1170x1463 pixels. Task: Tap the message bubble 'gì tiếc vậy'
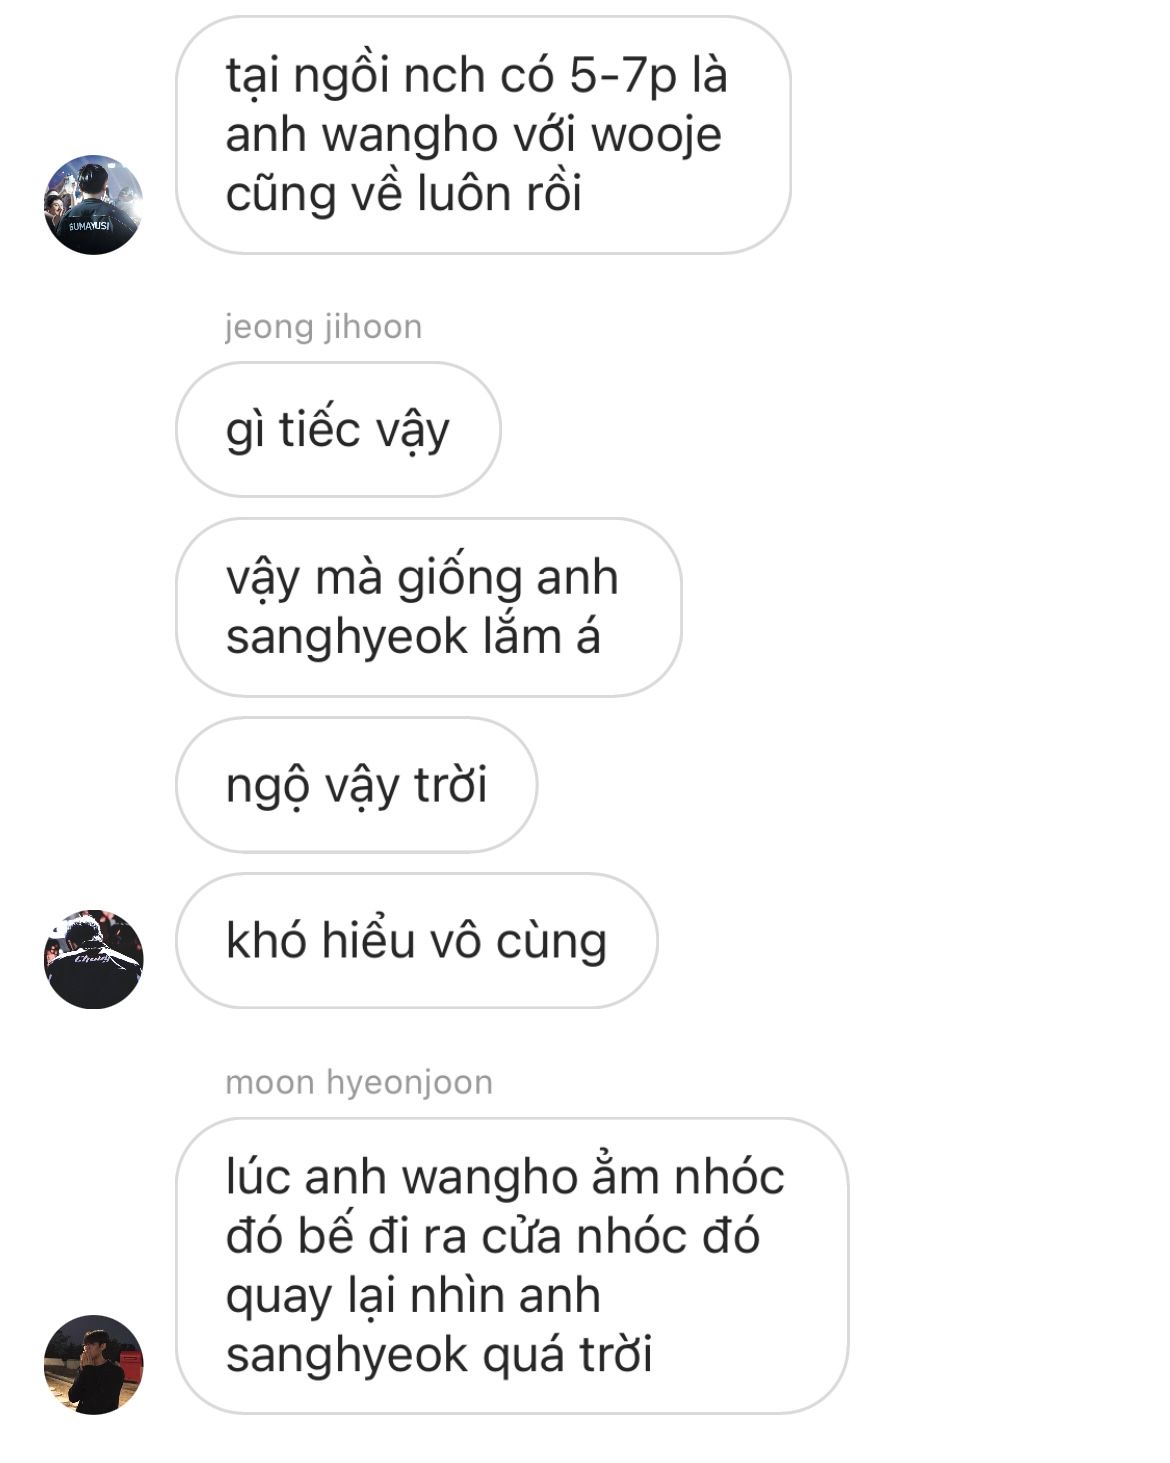click(338, 429)
